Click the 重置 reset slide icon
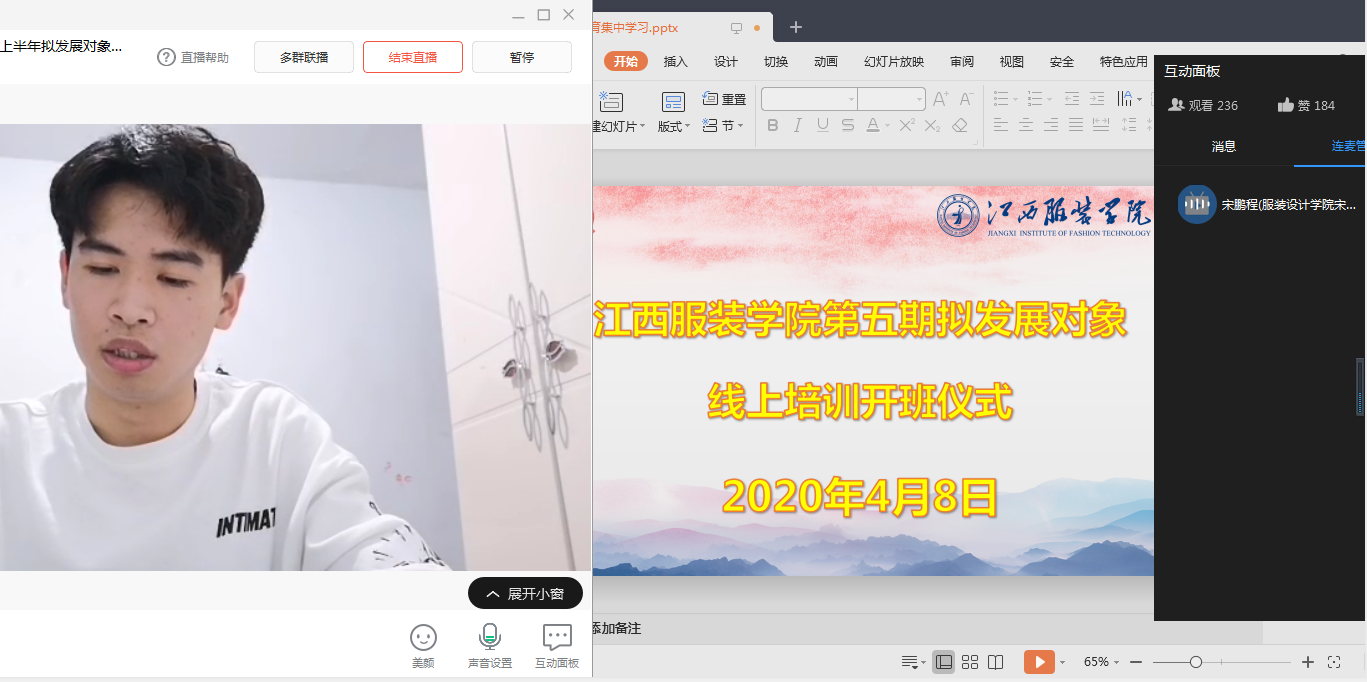1367x682 pixels. 710,99
